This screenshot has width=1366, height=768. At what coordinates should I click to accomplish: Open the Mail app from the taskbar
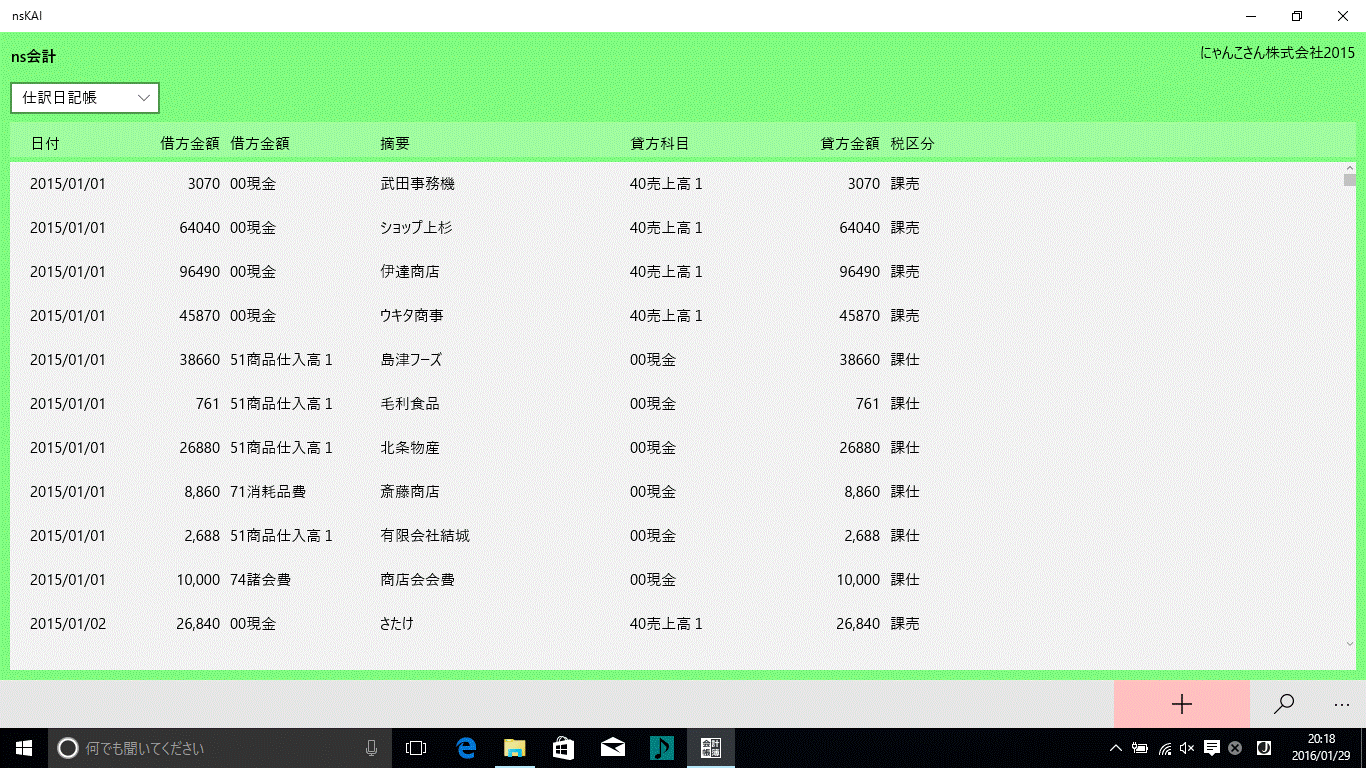pyautogui.click(x=613, y=748)
